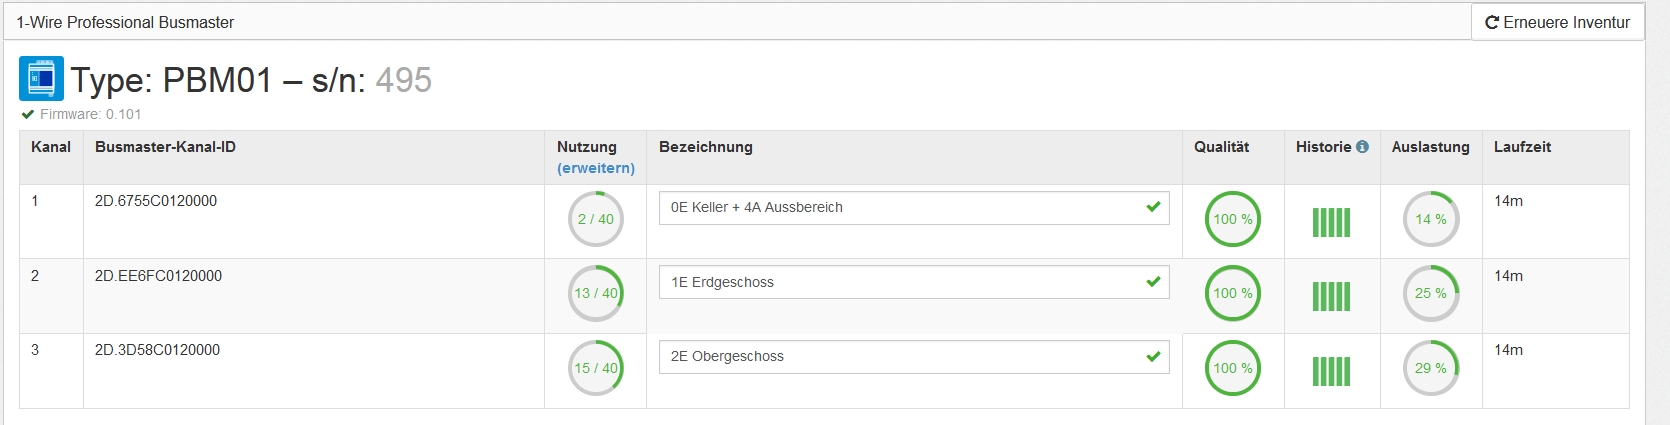The height and width of the screenshot is (425, 1670).
Task: Click checkmark in 2E Obergeschoss field
Action: point(1153,356)
